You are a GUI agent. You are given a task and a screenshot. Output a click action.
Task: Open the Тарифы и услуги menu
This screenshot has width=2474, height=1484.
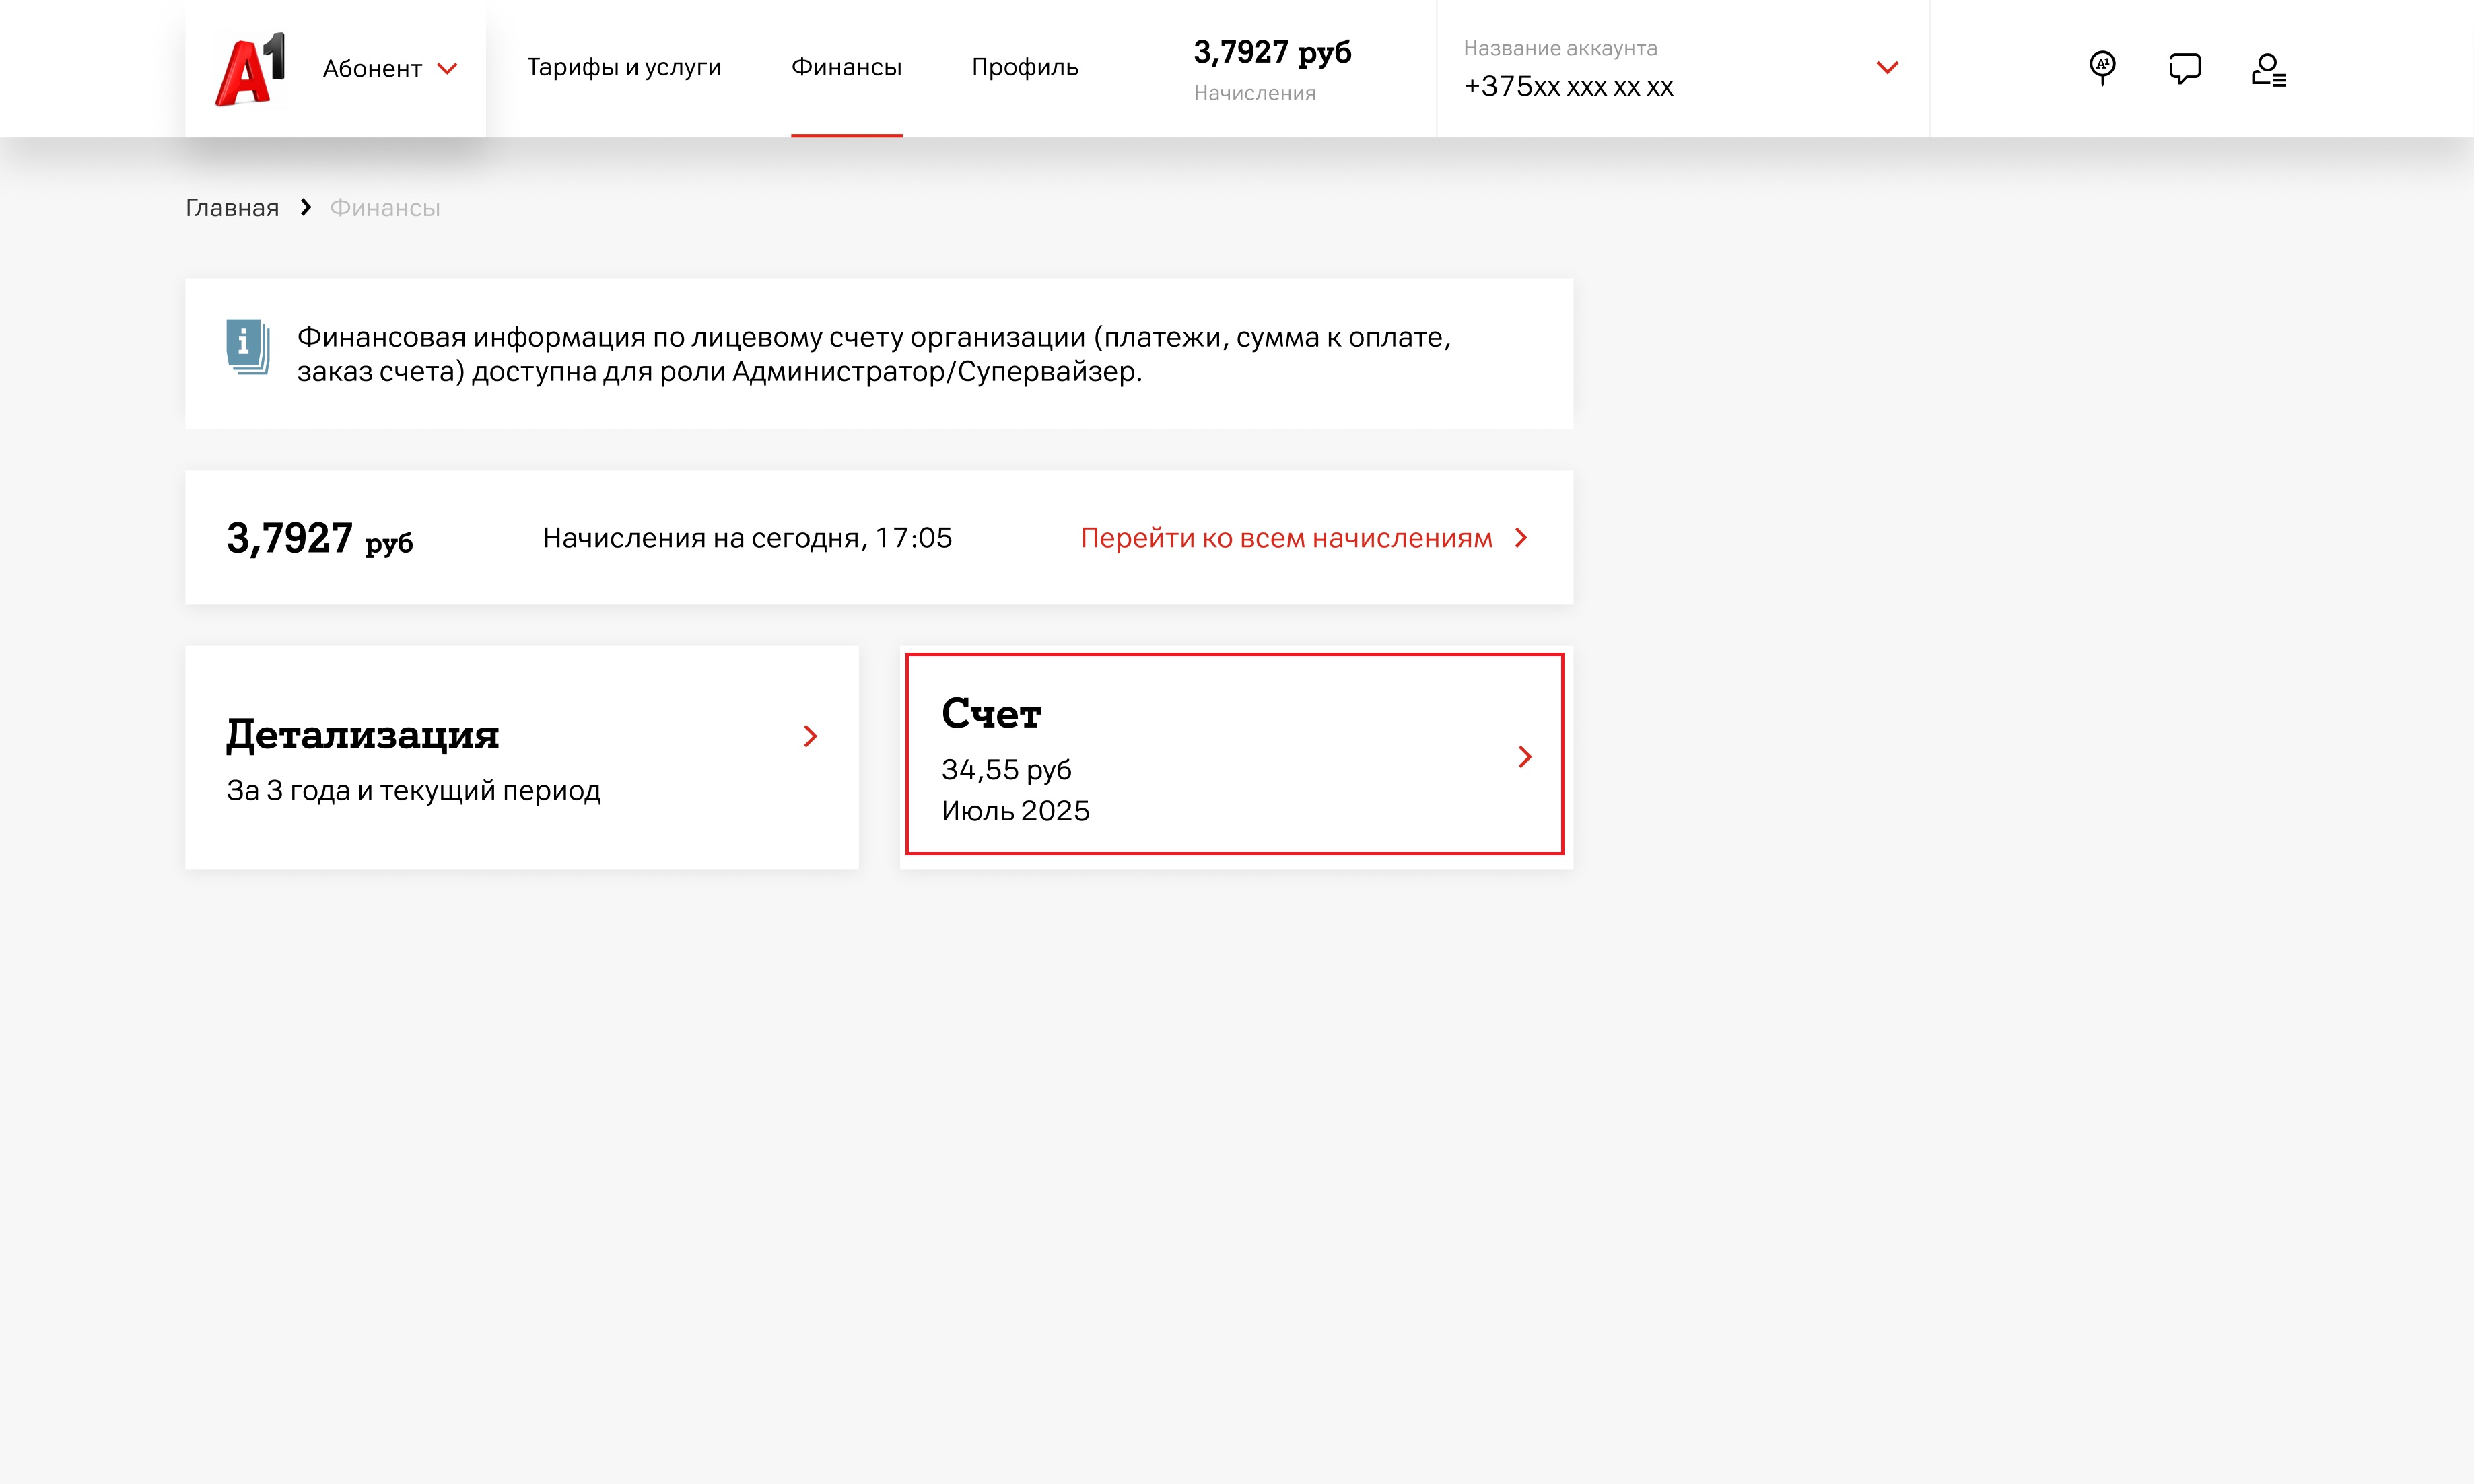(623, 67)
